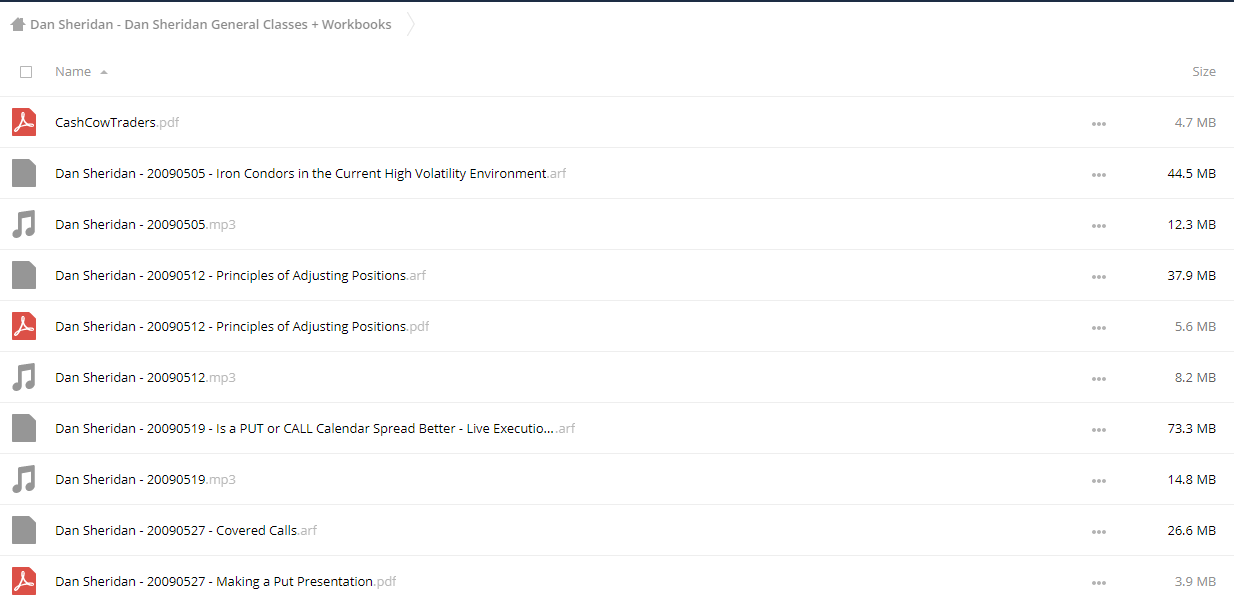This screenshot has width=1234, height=606.
Task: Click the home icon in the breadcrumb
Action: point(17,25)
